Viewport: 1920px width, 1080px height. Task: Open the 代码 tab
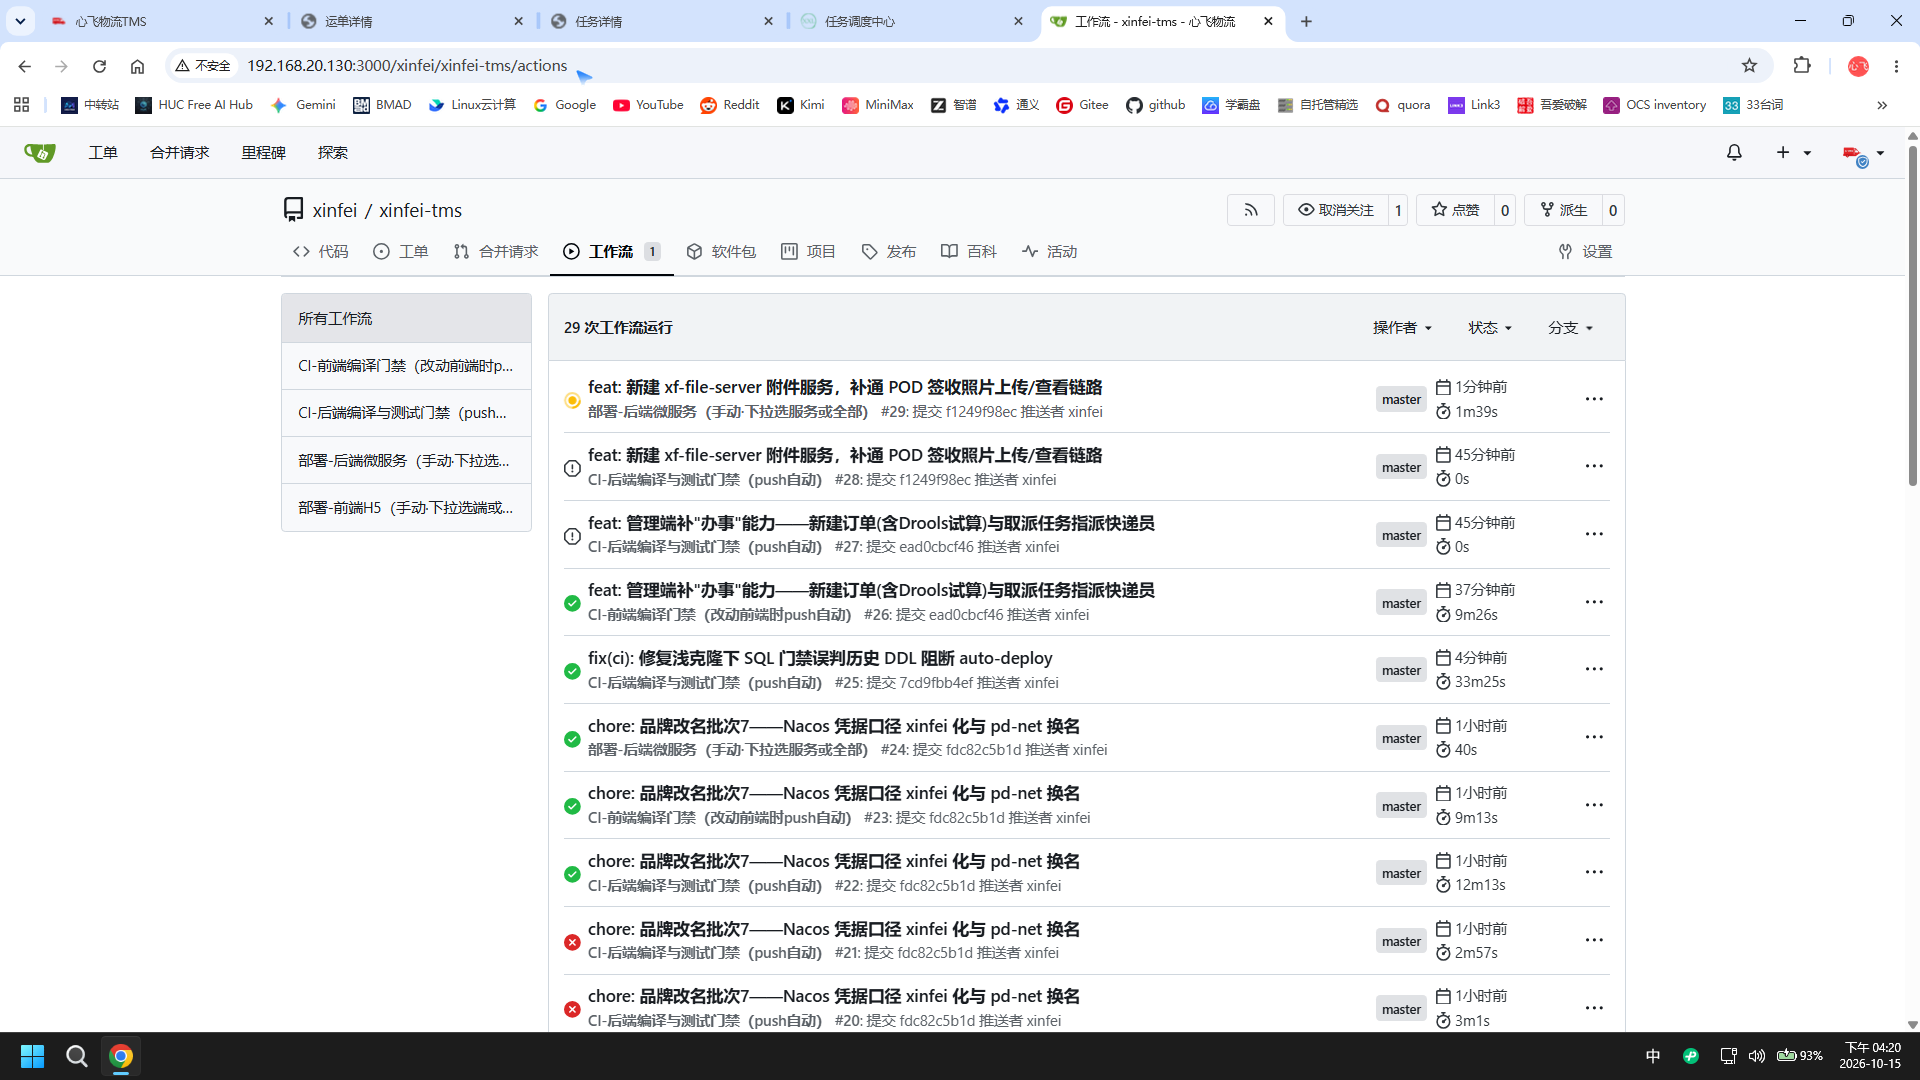point(321,252)
